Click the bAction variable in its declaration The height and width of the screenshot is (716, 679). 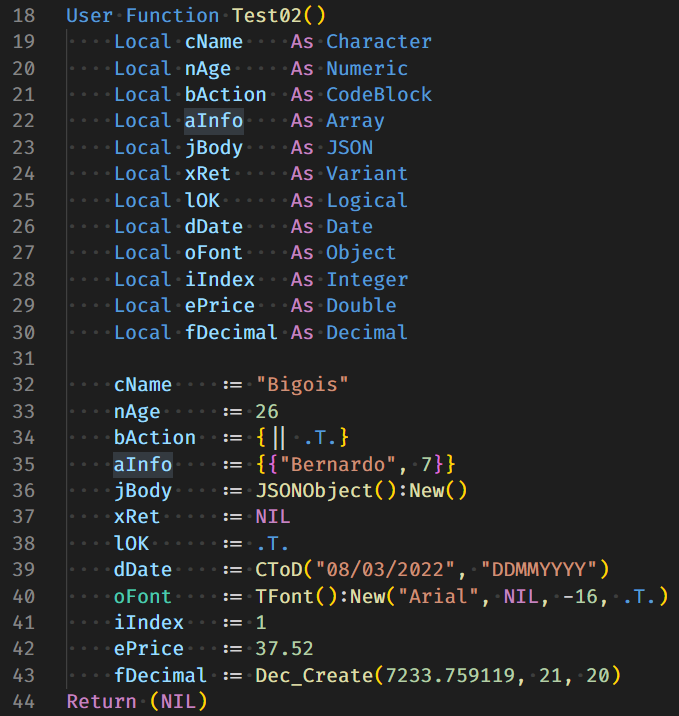pyautogui.click(x=226, y=95)
